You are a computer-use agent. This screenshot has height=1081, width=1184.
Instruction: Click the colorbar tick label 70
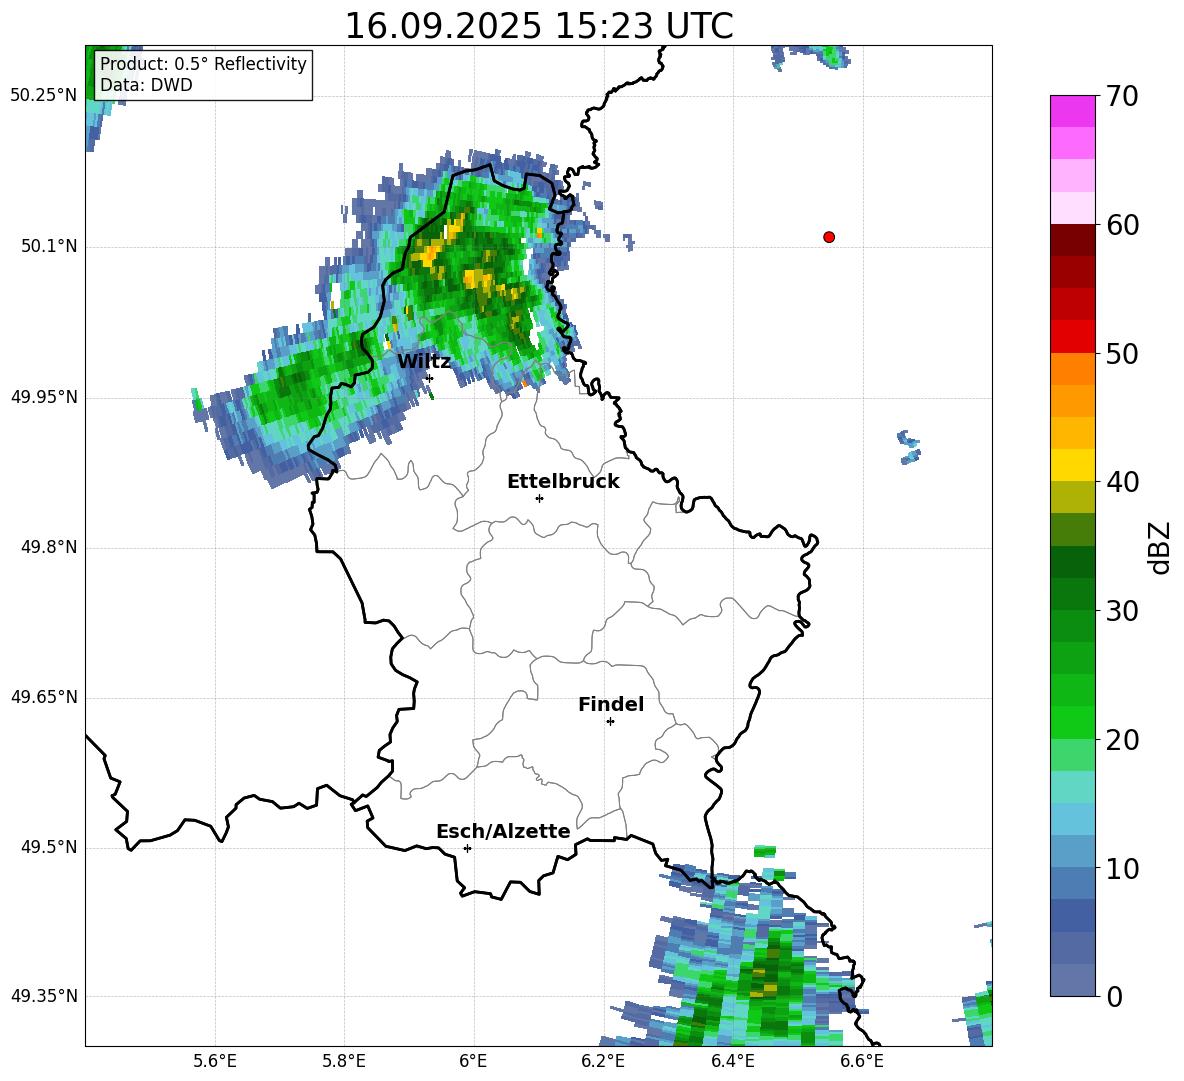coord(1121,97)
